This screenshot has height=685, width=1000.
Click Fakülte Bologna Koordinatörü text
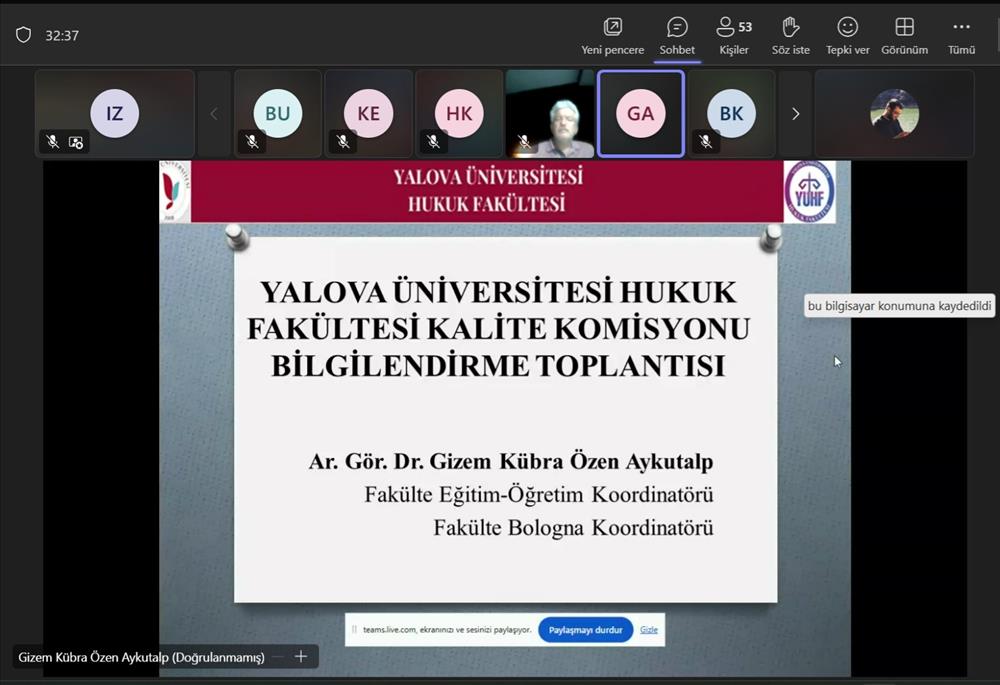(573, 527)
